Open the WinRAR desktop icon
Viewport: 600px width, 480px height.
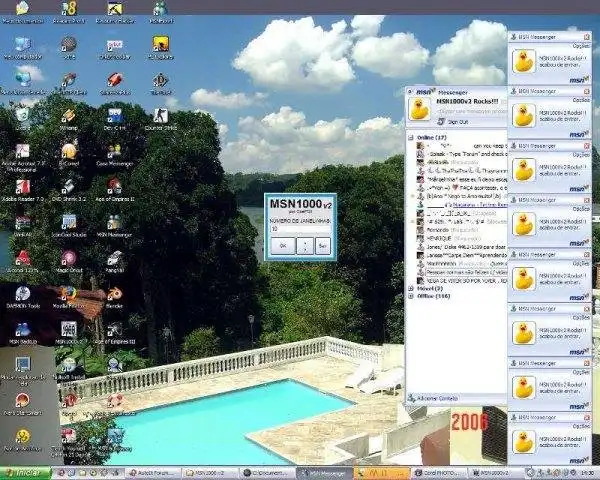point(23,224)
